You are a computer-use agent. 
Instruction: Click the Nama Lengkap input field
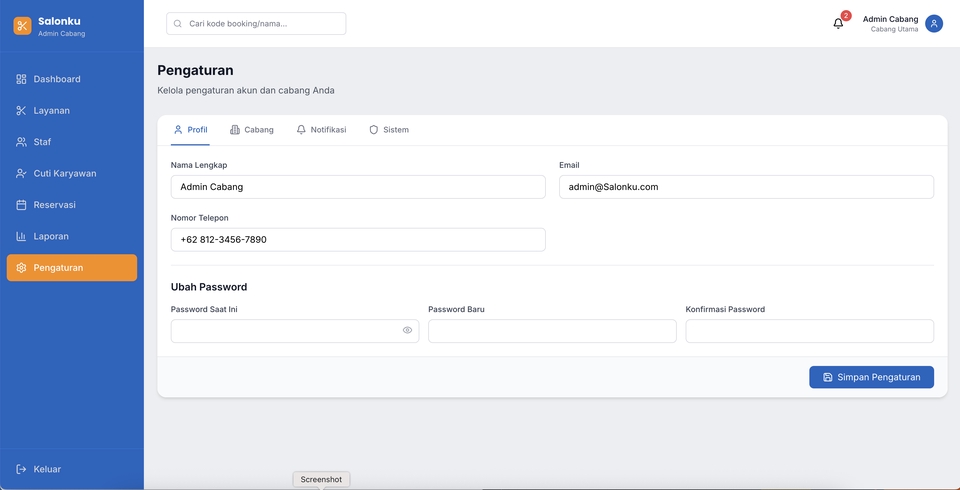pyautogui.click(x=358, y=187)
